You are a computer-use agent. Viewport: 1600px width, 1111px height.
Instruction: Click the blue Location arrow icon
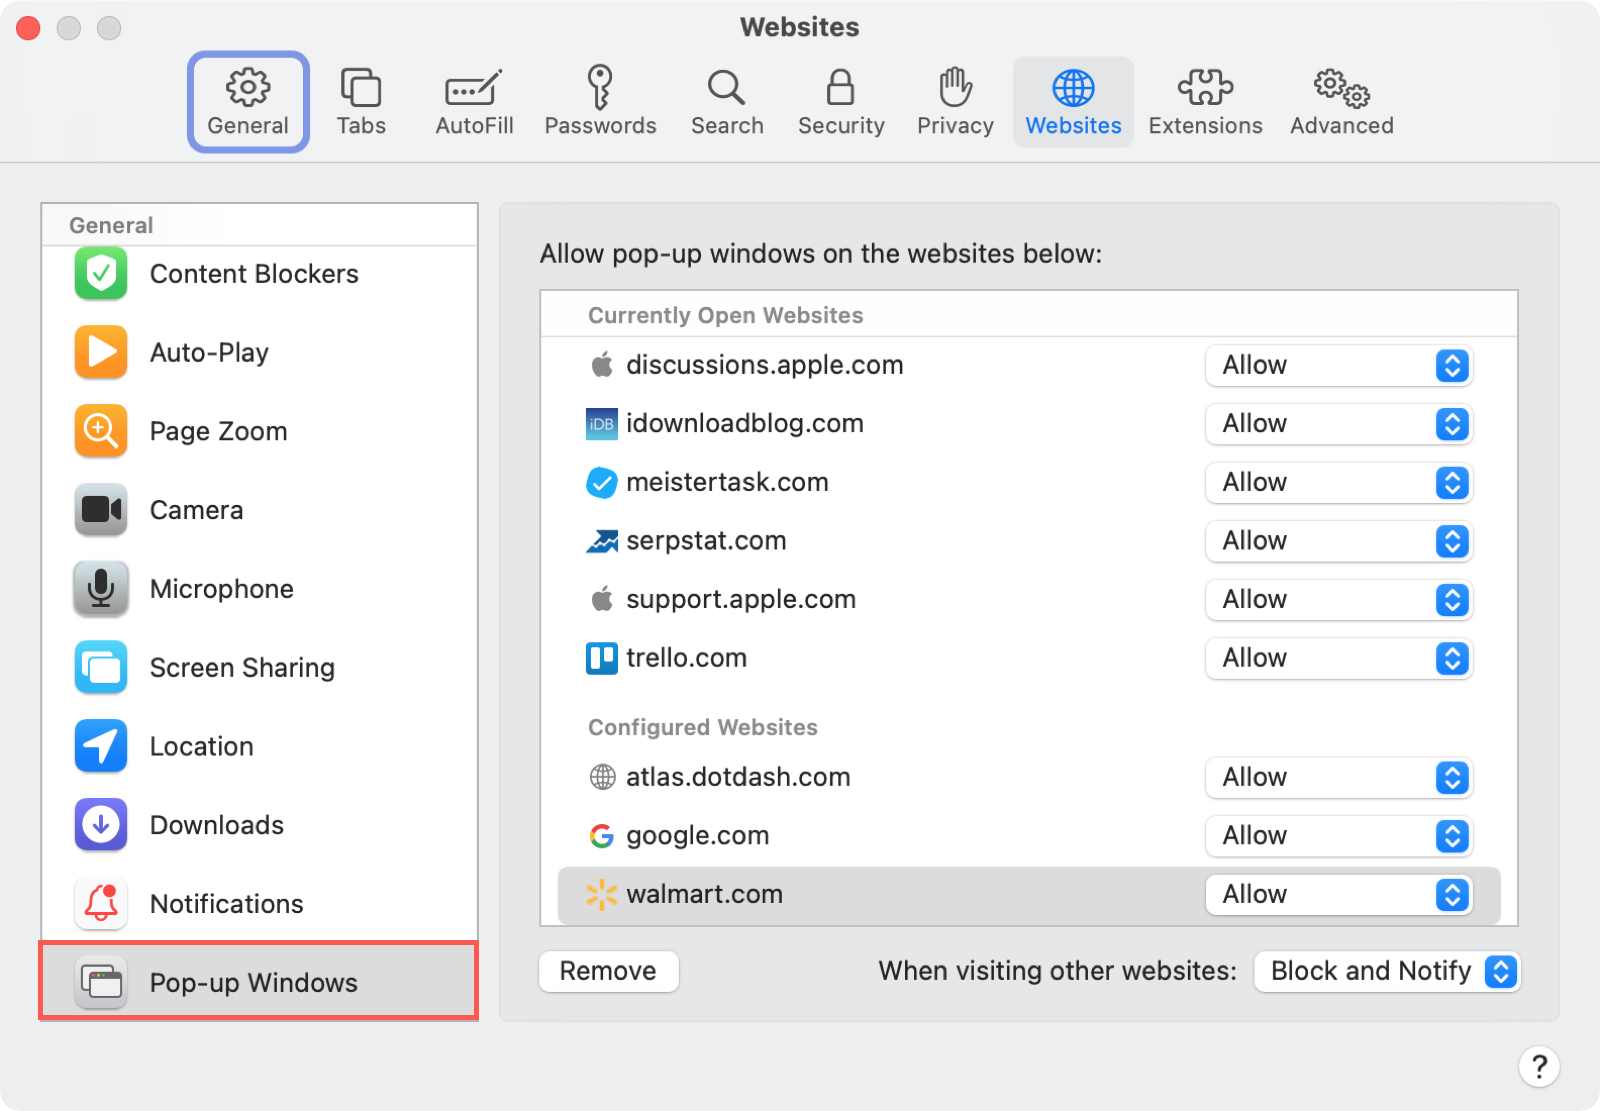pyautogui.click(x=101, y=746)
